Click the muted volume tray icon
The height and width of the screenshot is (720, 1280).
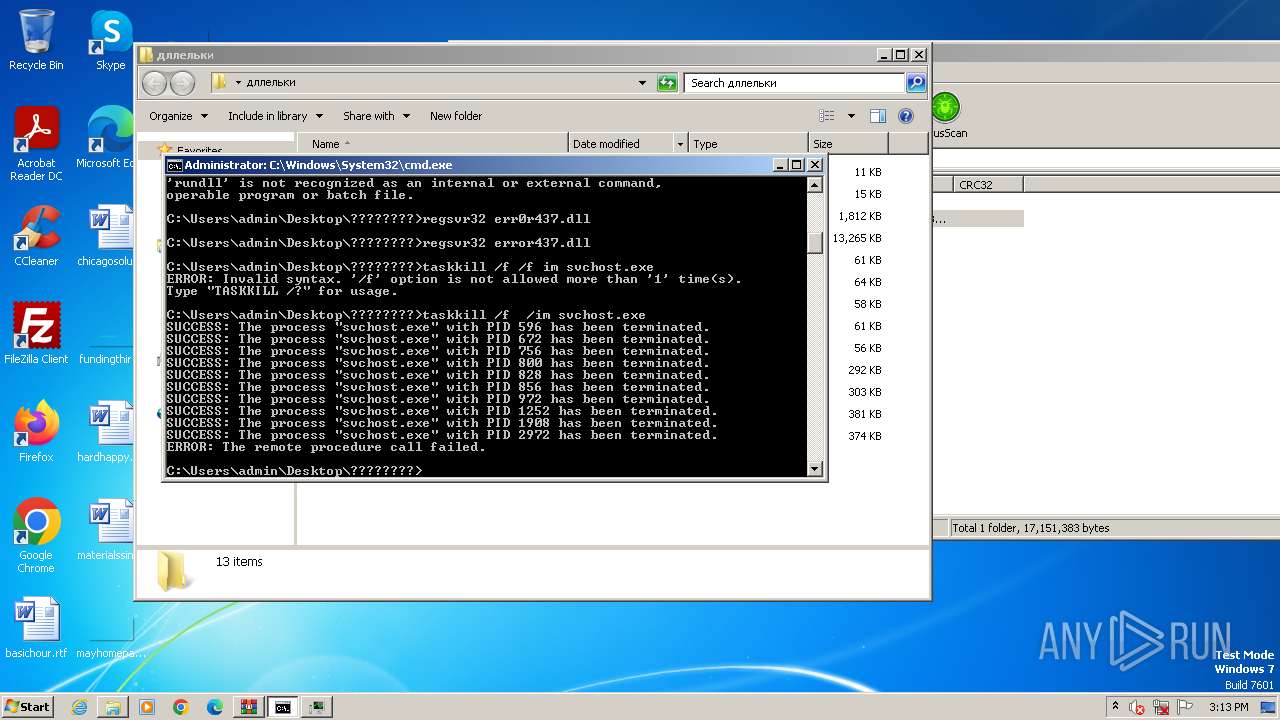[1137, 707]
